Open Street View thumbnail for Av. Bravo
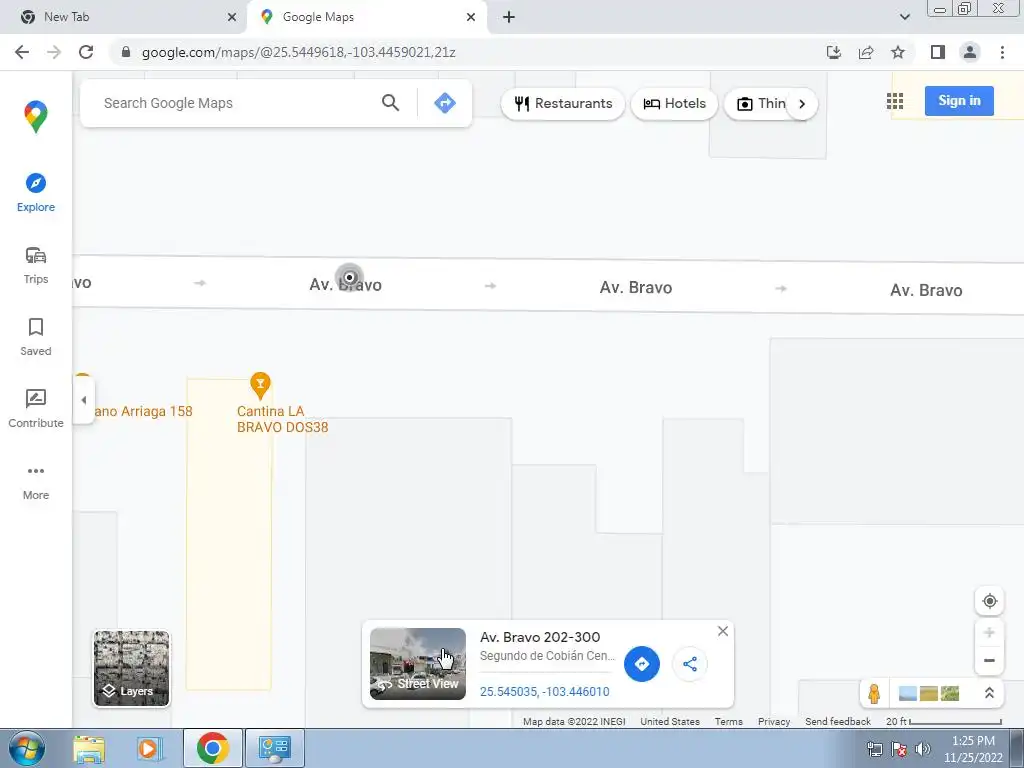Viewport: 1024px width, 768px height. (418, 664)
